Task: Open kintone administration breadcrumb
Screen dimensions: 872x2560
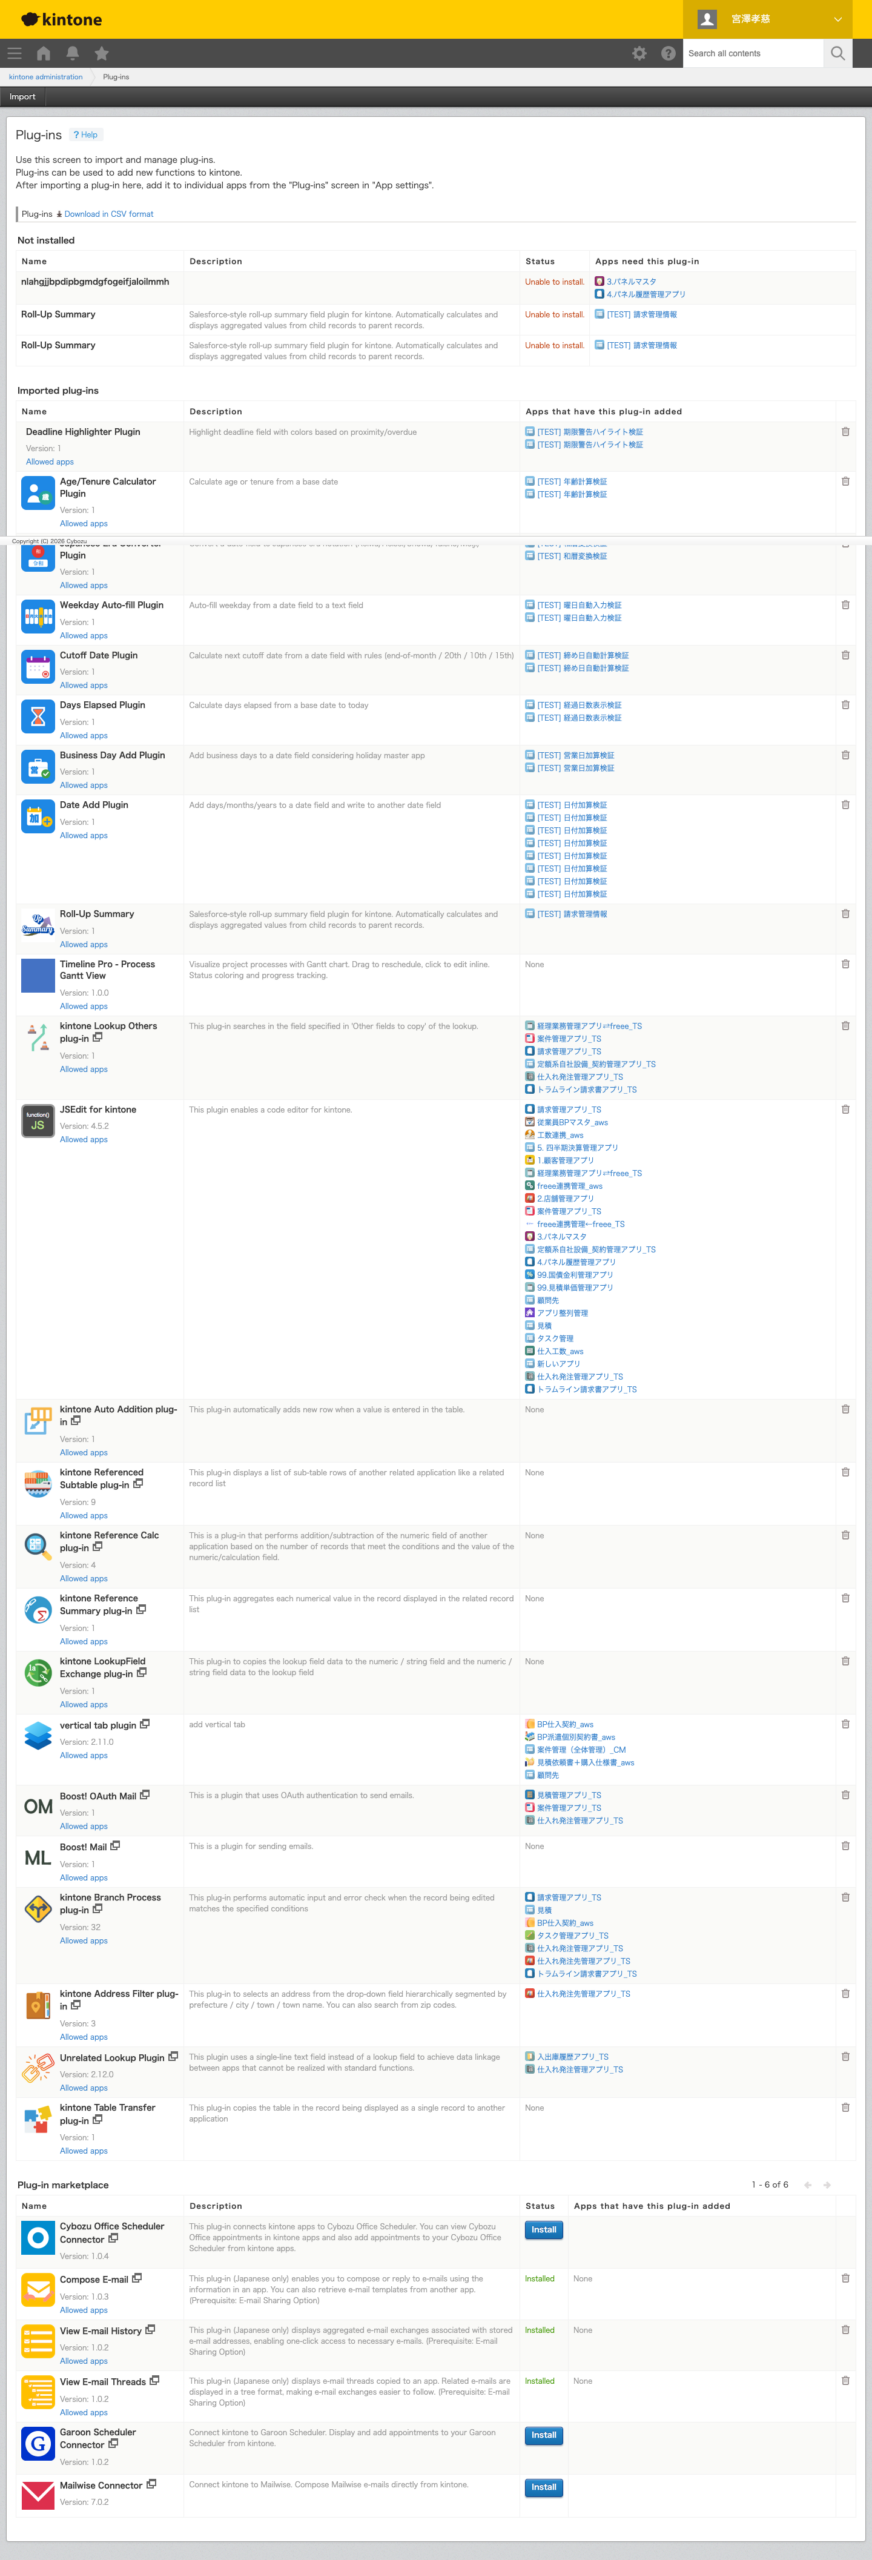Action: pyautogui.click(x=46, y=77)
